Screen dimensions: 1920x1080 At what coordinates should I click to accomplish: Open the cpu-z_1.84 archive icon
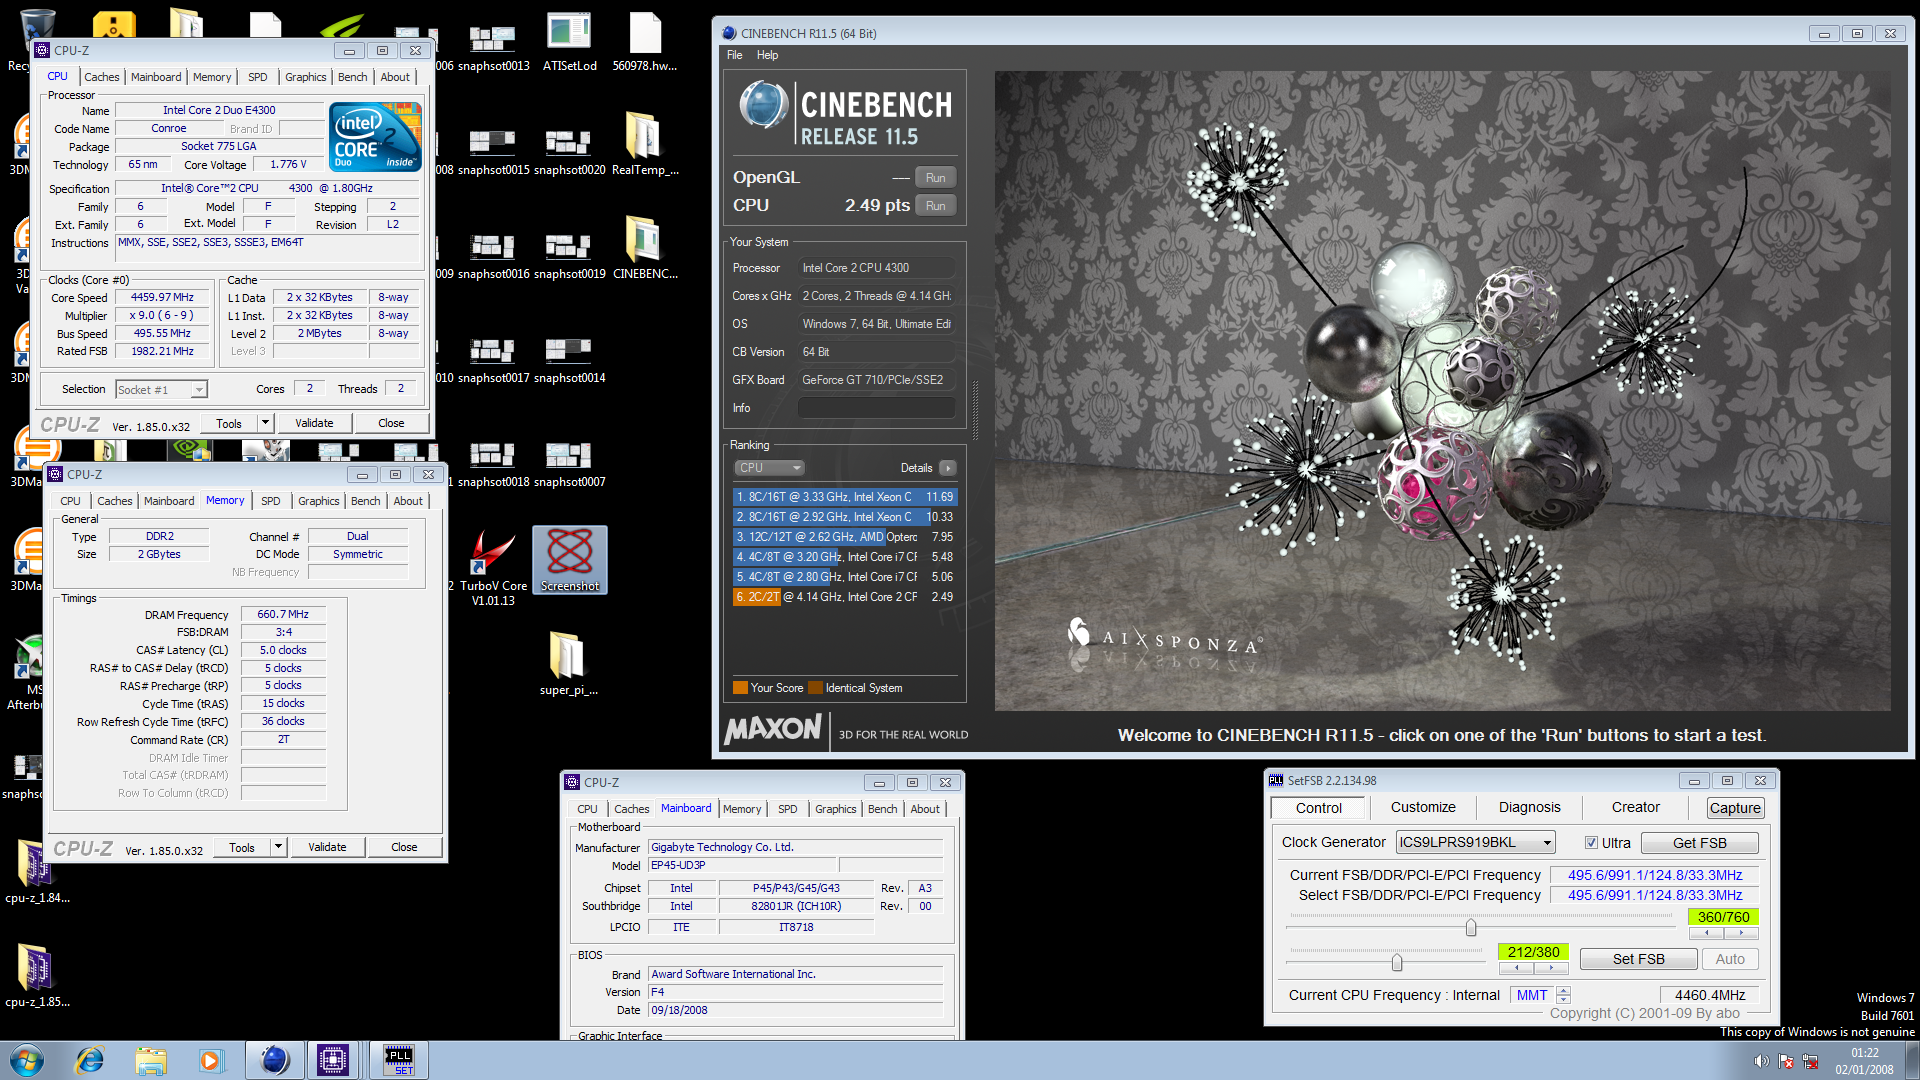(37, 870)
